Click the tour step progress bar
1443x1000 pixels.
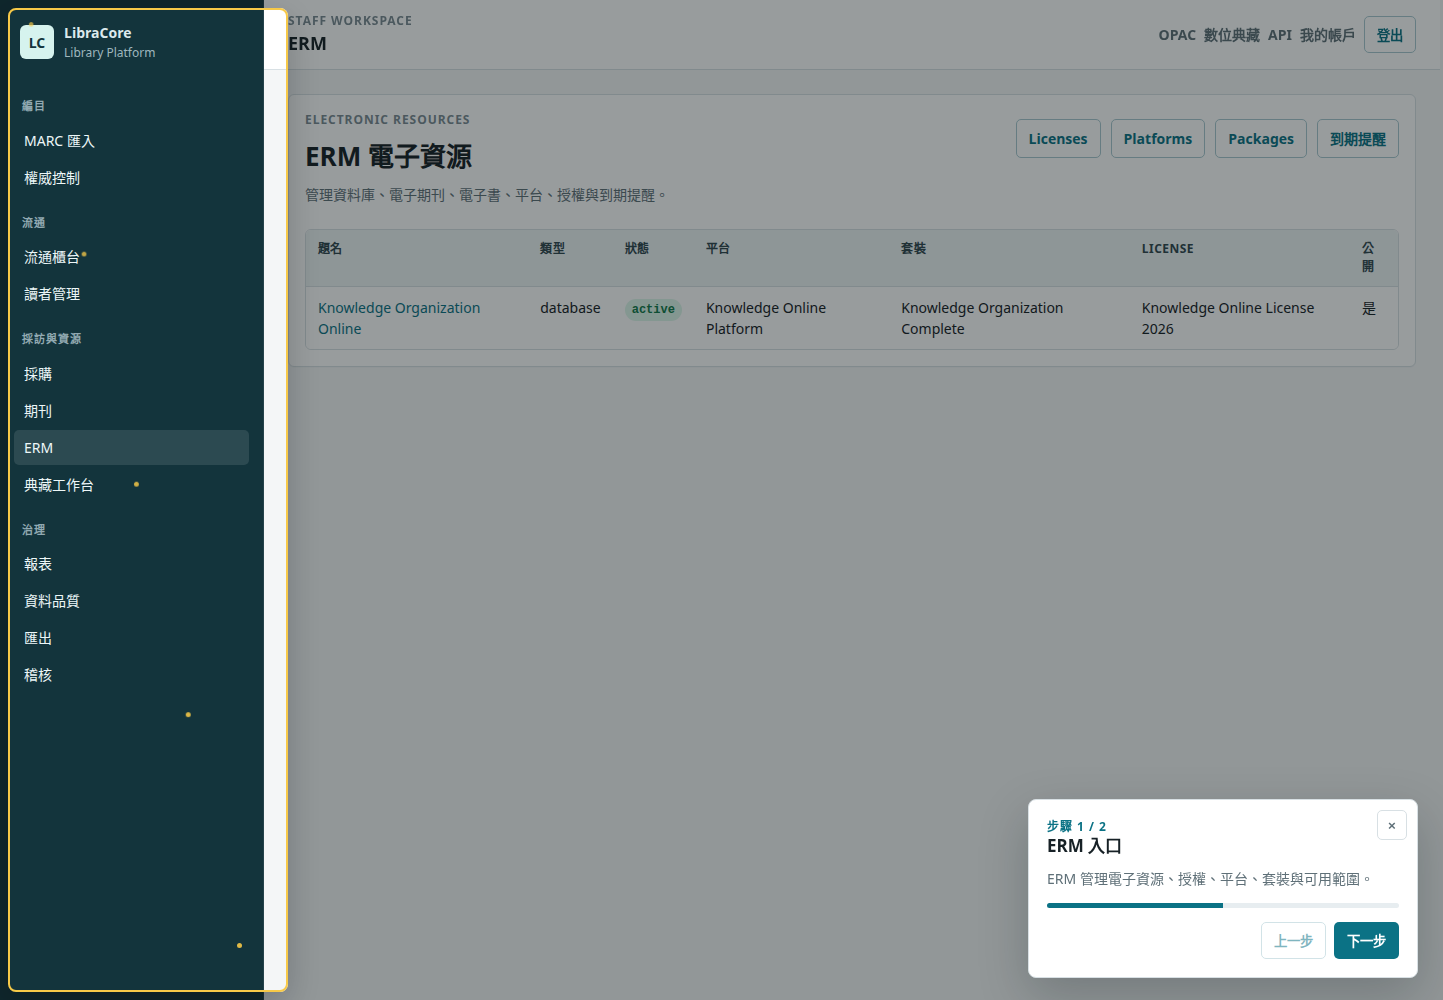pyautogui.click(x=1222, y=905)
